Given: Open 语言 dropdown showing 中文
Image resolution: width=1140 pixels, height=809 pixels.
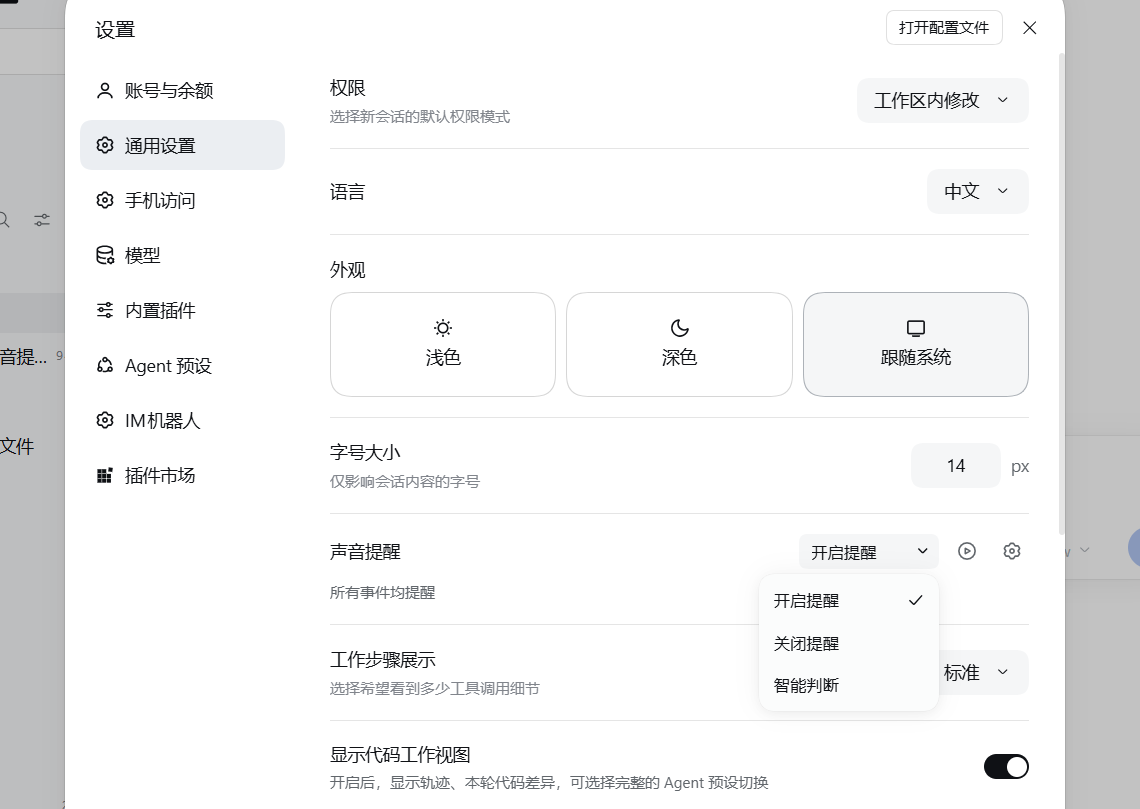Looking at the screenshot, I should coord(977,191).
